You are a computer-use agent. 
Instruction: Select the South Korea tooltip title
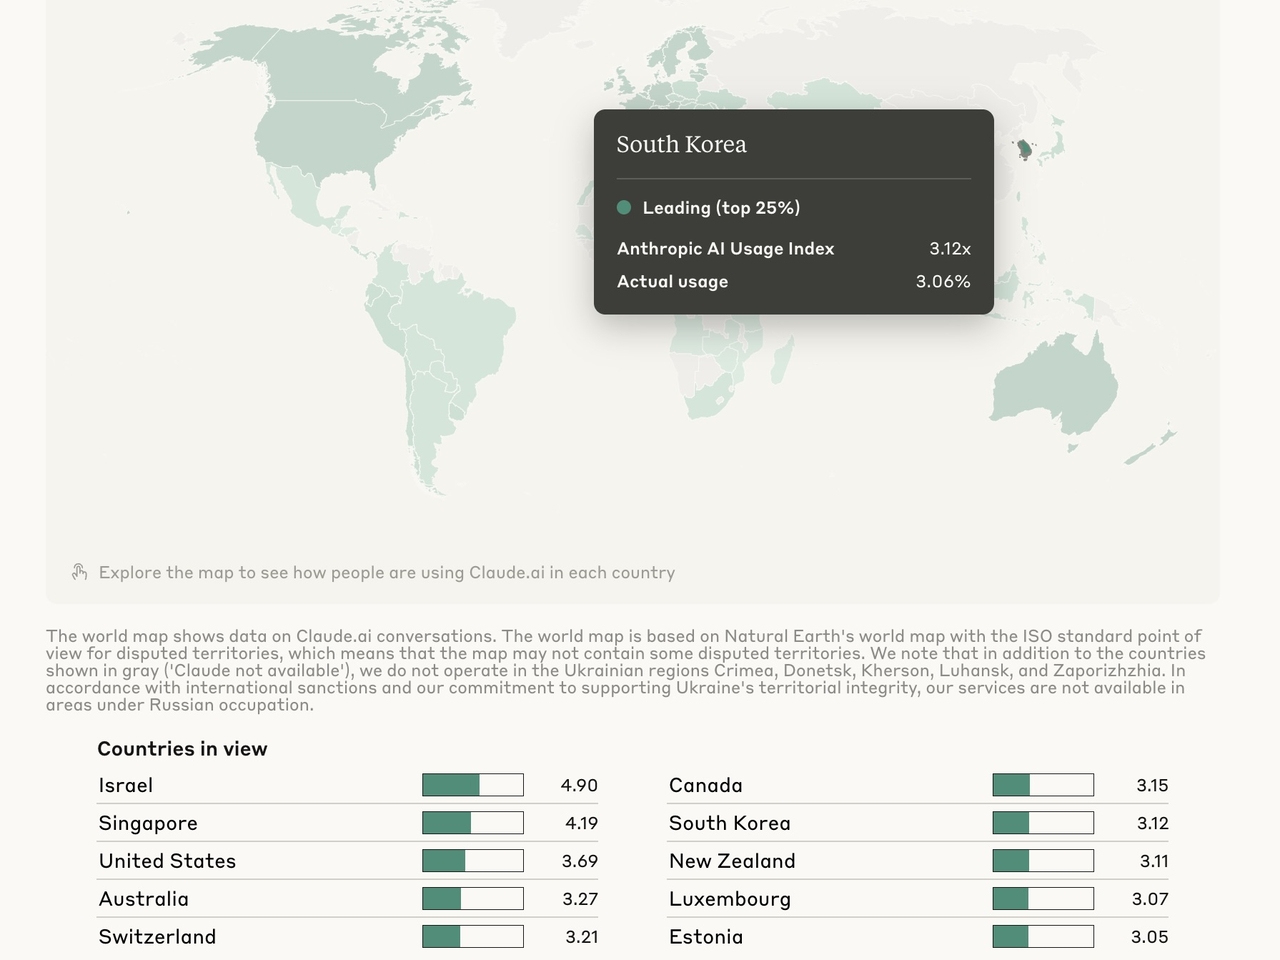pos(682,144)
